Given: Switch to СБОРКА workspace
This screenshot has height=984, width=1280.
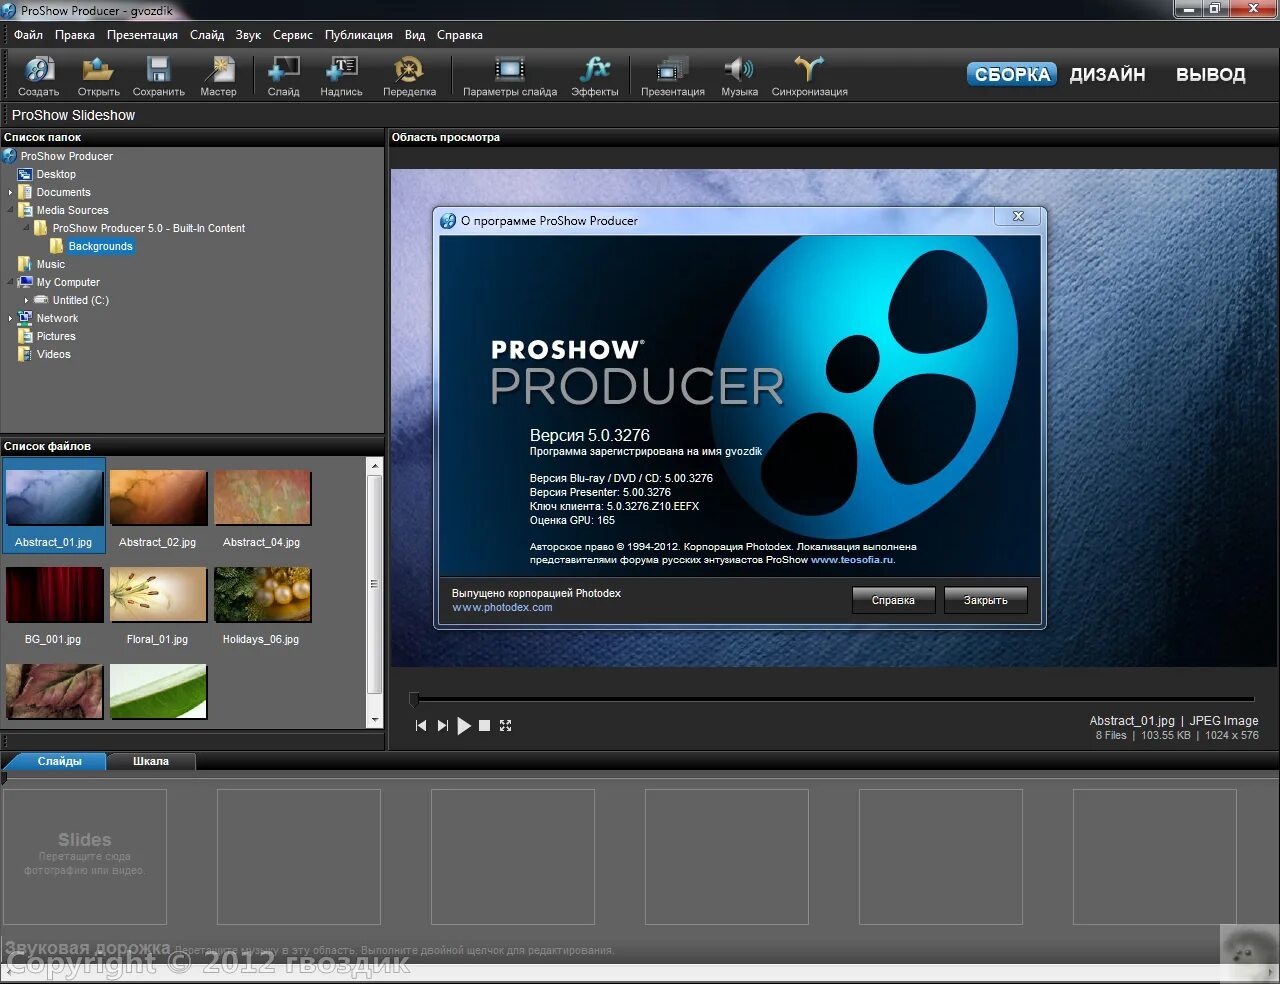Looking at the screenshot, I should (1012, 74).
